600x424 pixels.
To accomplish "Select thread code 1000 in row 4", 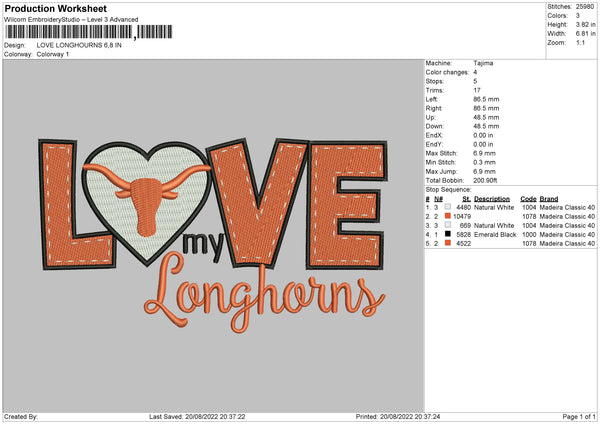I will coord(529,235).
